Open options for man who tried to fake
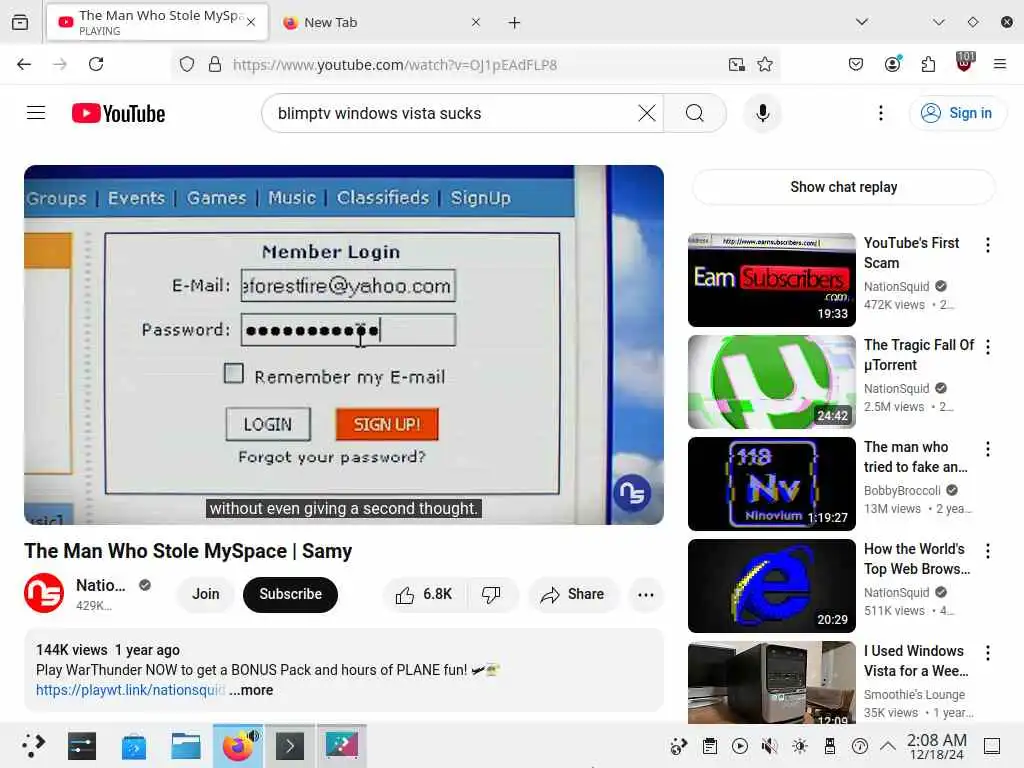The height and width of the screenshot is (768, 1024). (x=987, y=449)
